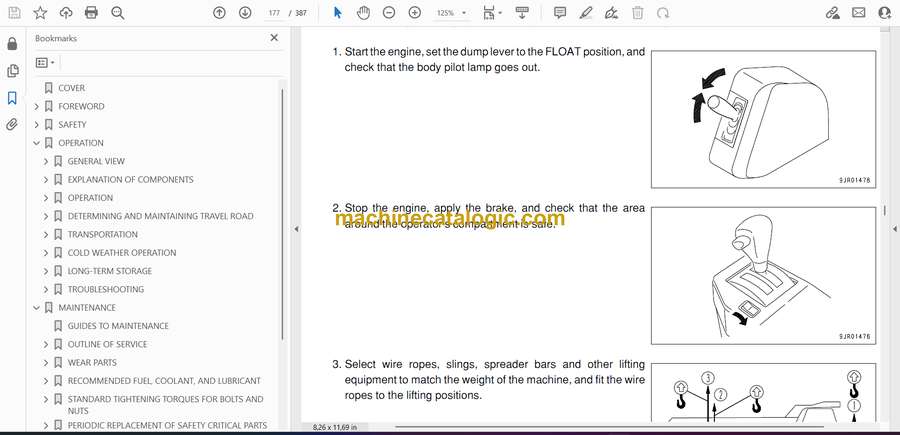Open the 125% zoom level dropdown
Screen dimensions: 900x435
(451, 13)
